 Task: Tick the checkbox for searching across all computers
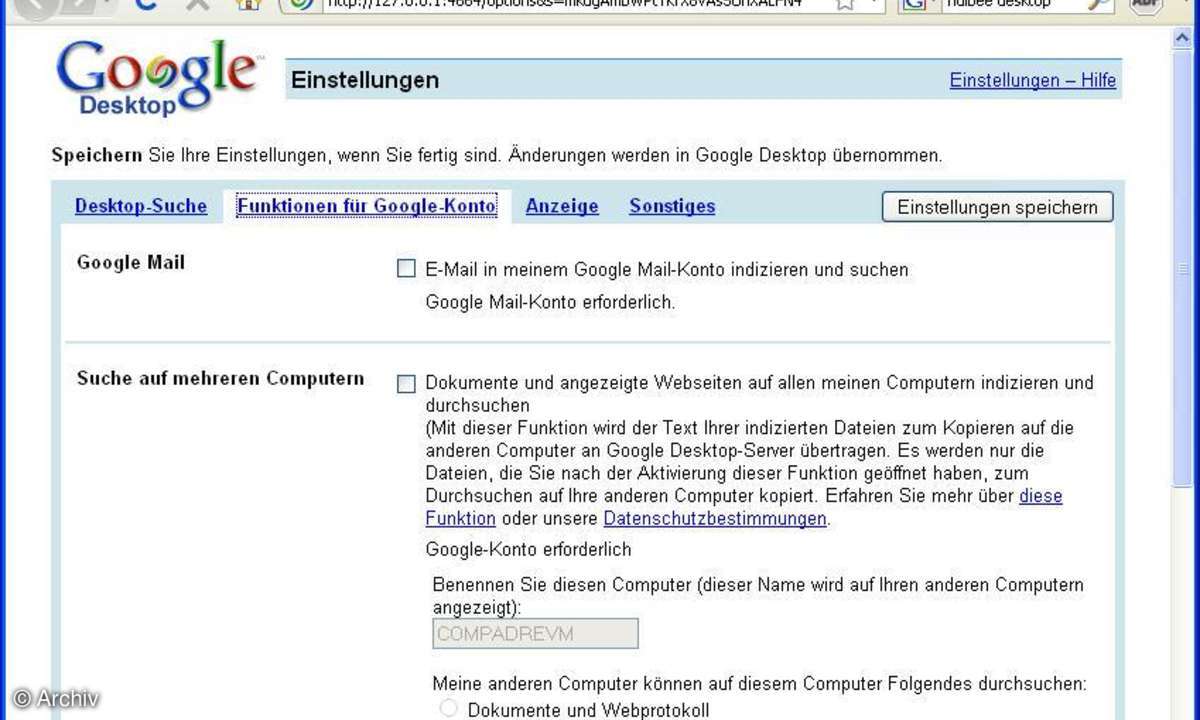[406, 384]
